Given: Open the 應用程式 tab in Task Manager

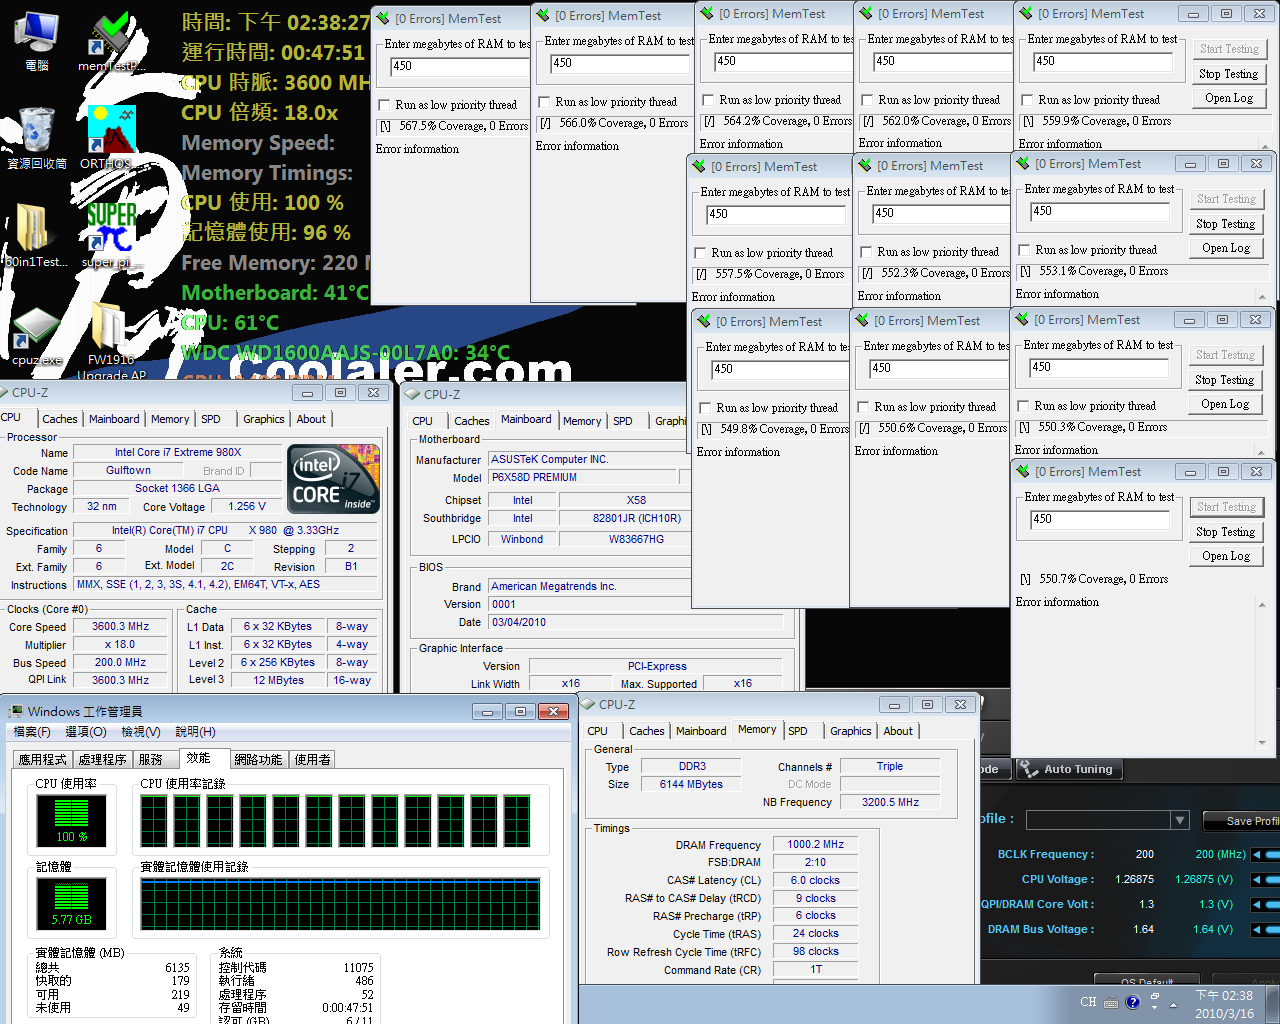Looking at the screenshot, I should click(43, 760).
